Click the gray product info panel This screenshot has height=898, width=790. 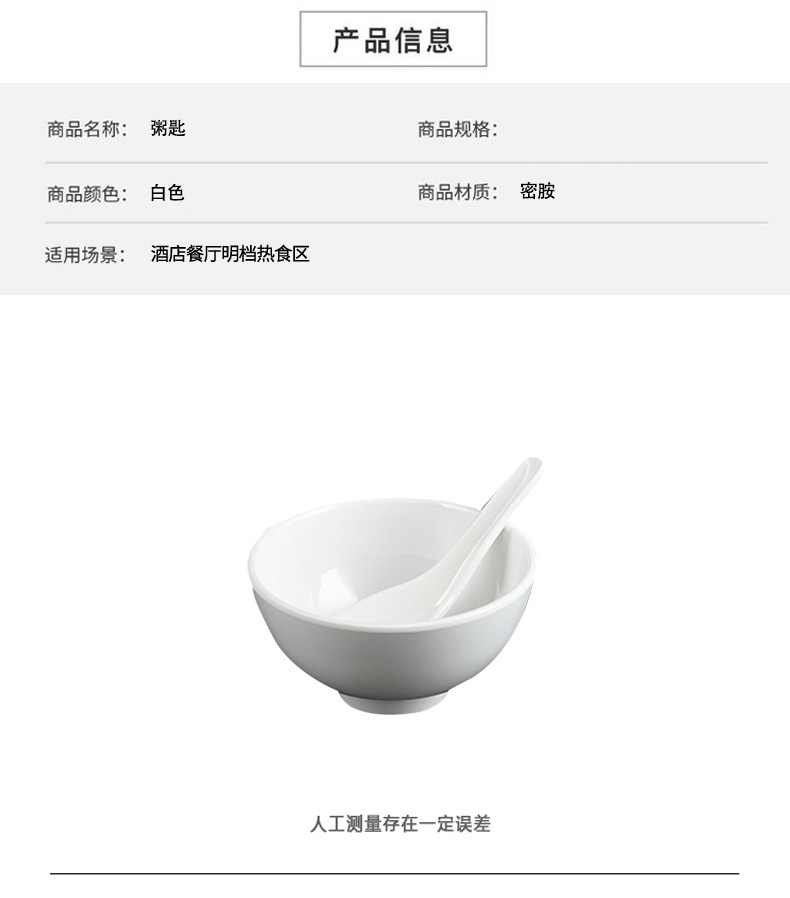click(395, 189)
